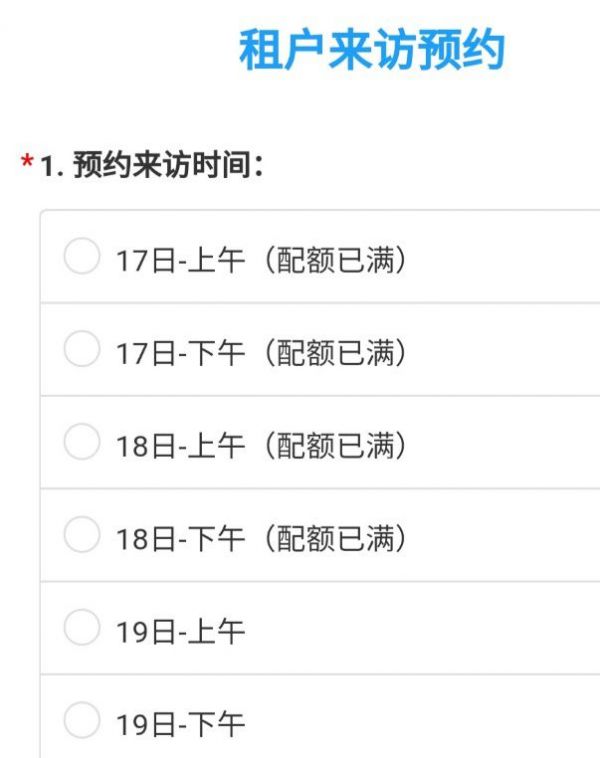Select the 17日-下午 radio button

(x=81, y=350)
